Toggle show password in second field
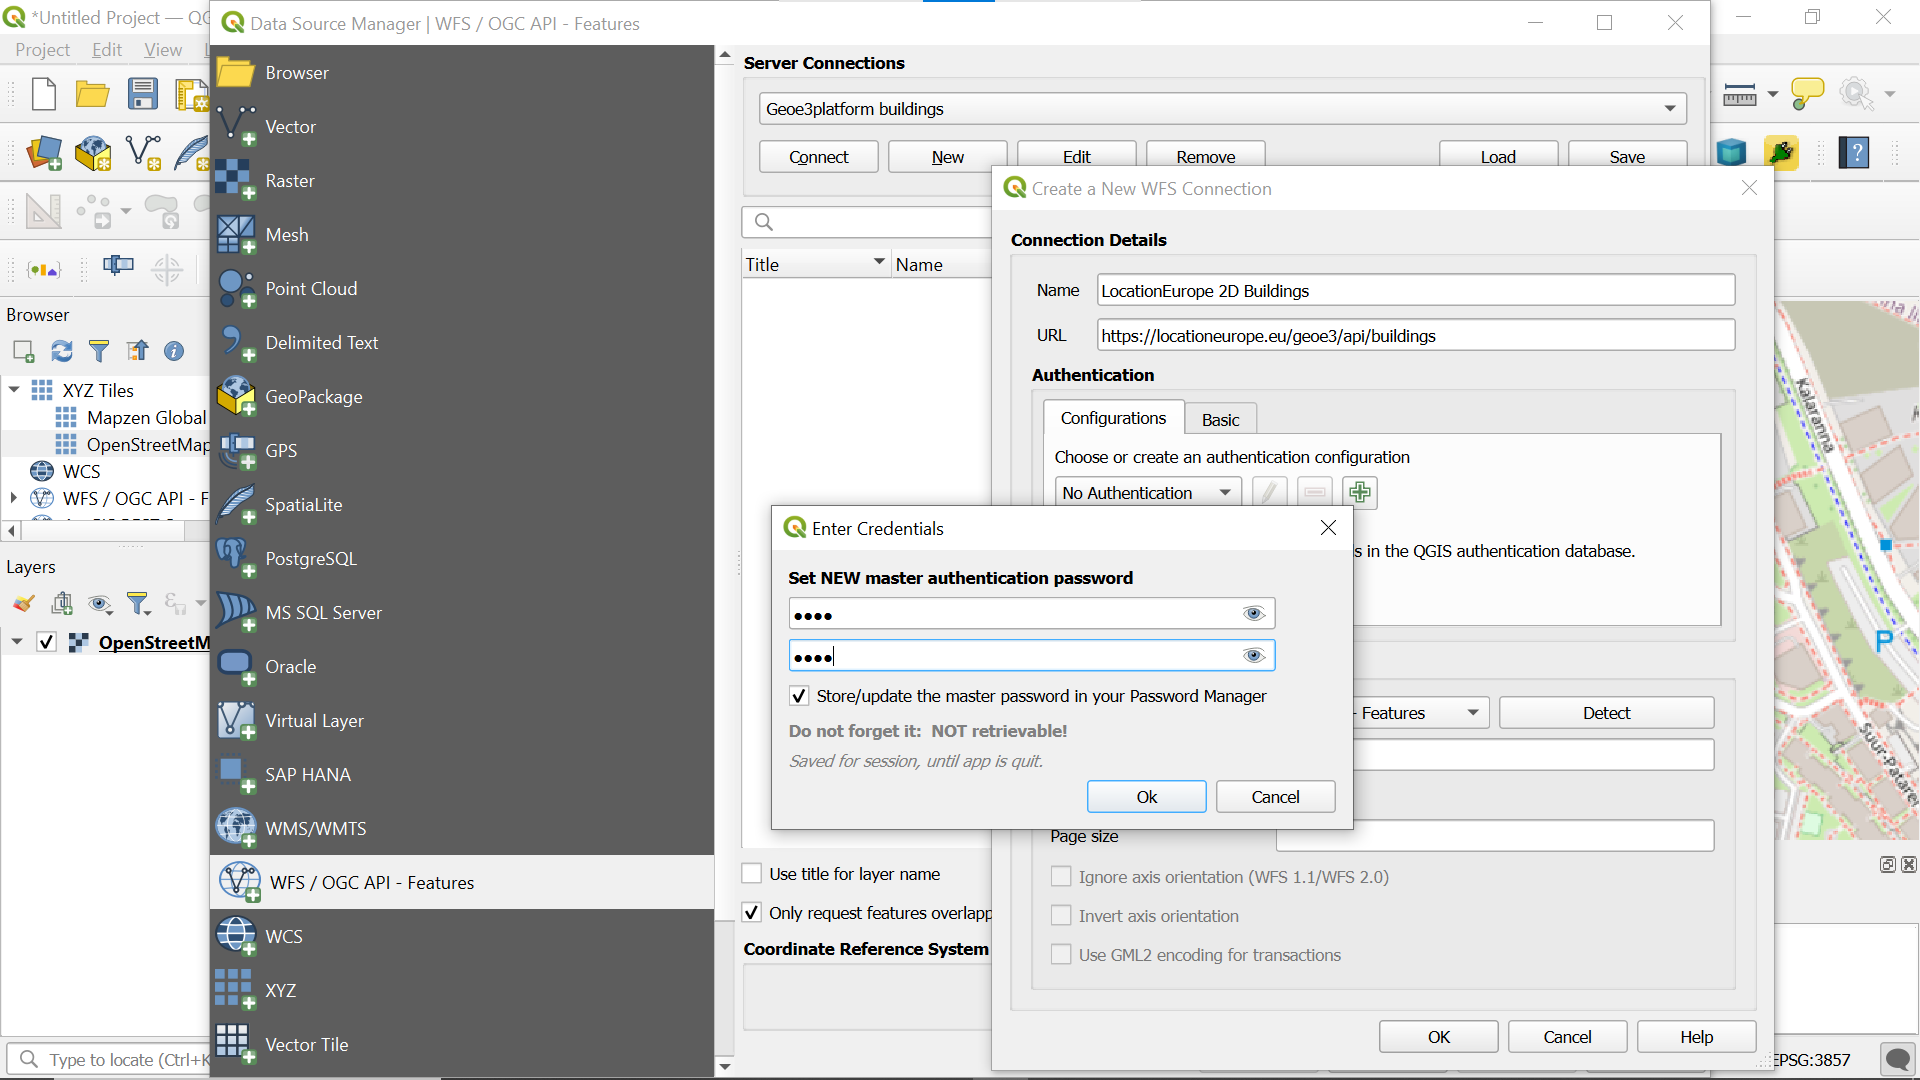Screen dimensions: 1920x1080 point(1253,657)
